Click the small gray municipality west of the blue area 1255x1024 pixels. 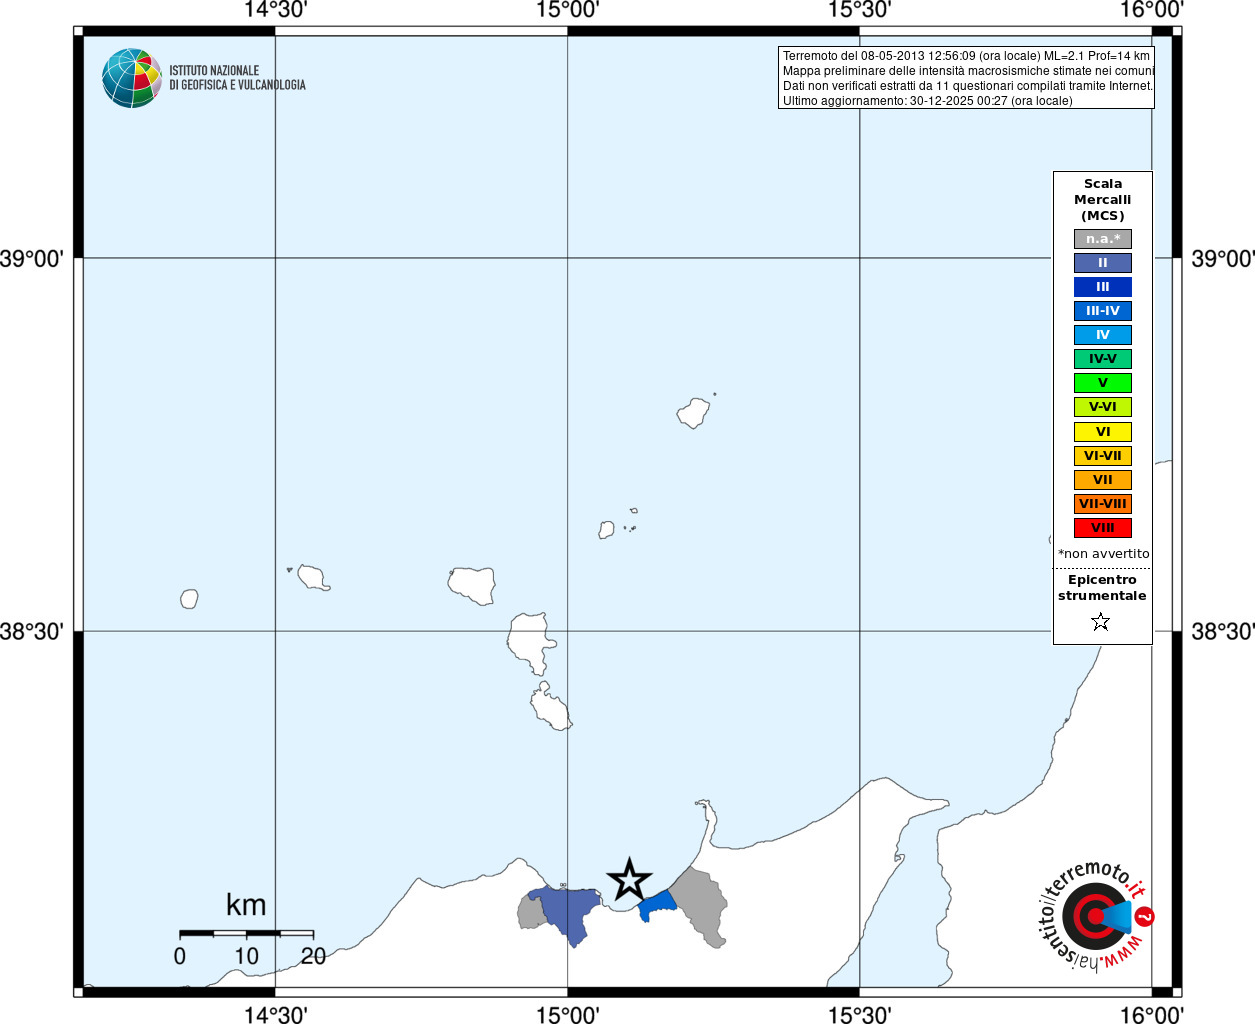(x=531, y=912)
